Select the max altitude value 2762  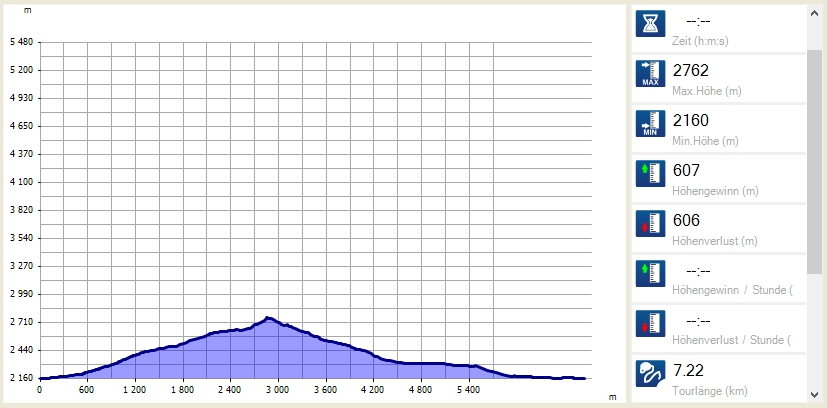[690, 70]
